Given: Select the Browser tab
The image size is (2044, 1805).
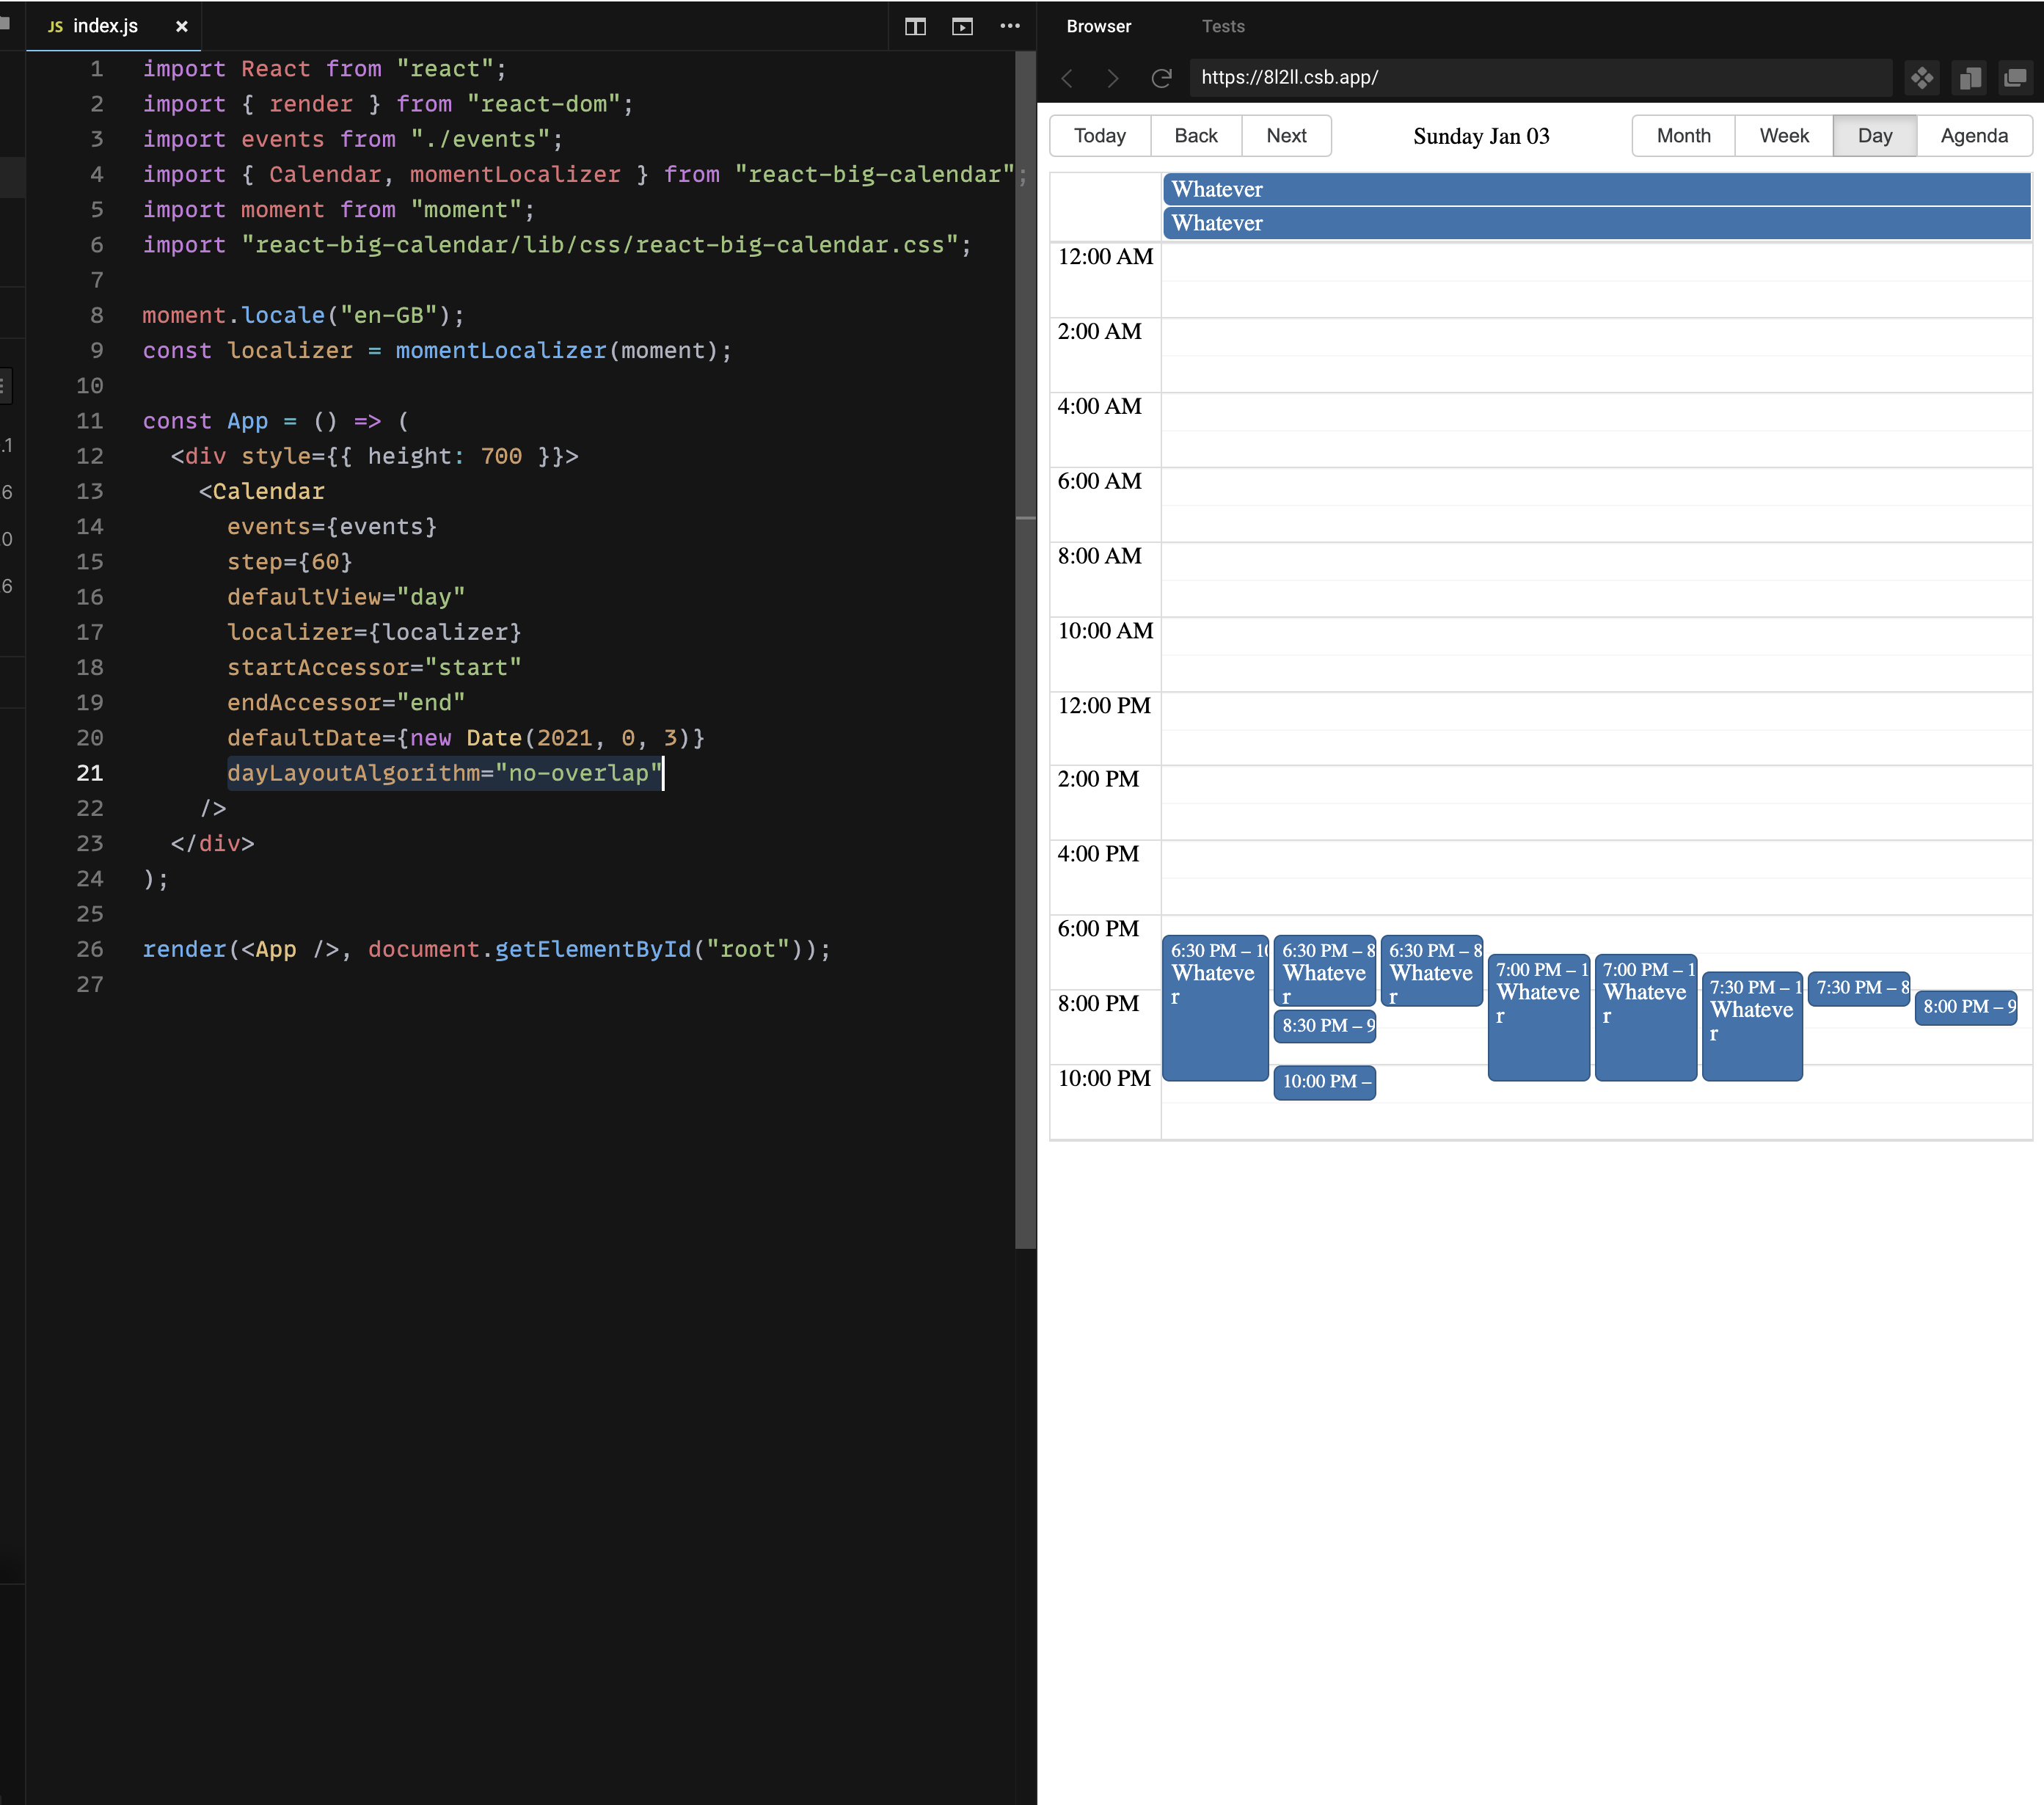Looking at the screenshot, I should pyautogui.click(x=1099, y=27).
